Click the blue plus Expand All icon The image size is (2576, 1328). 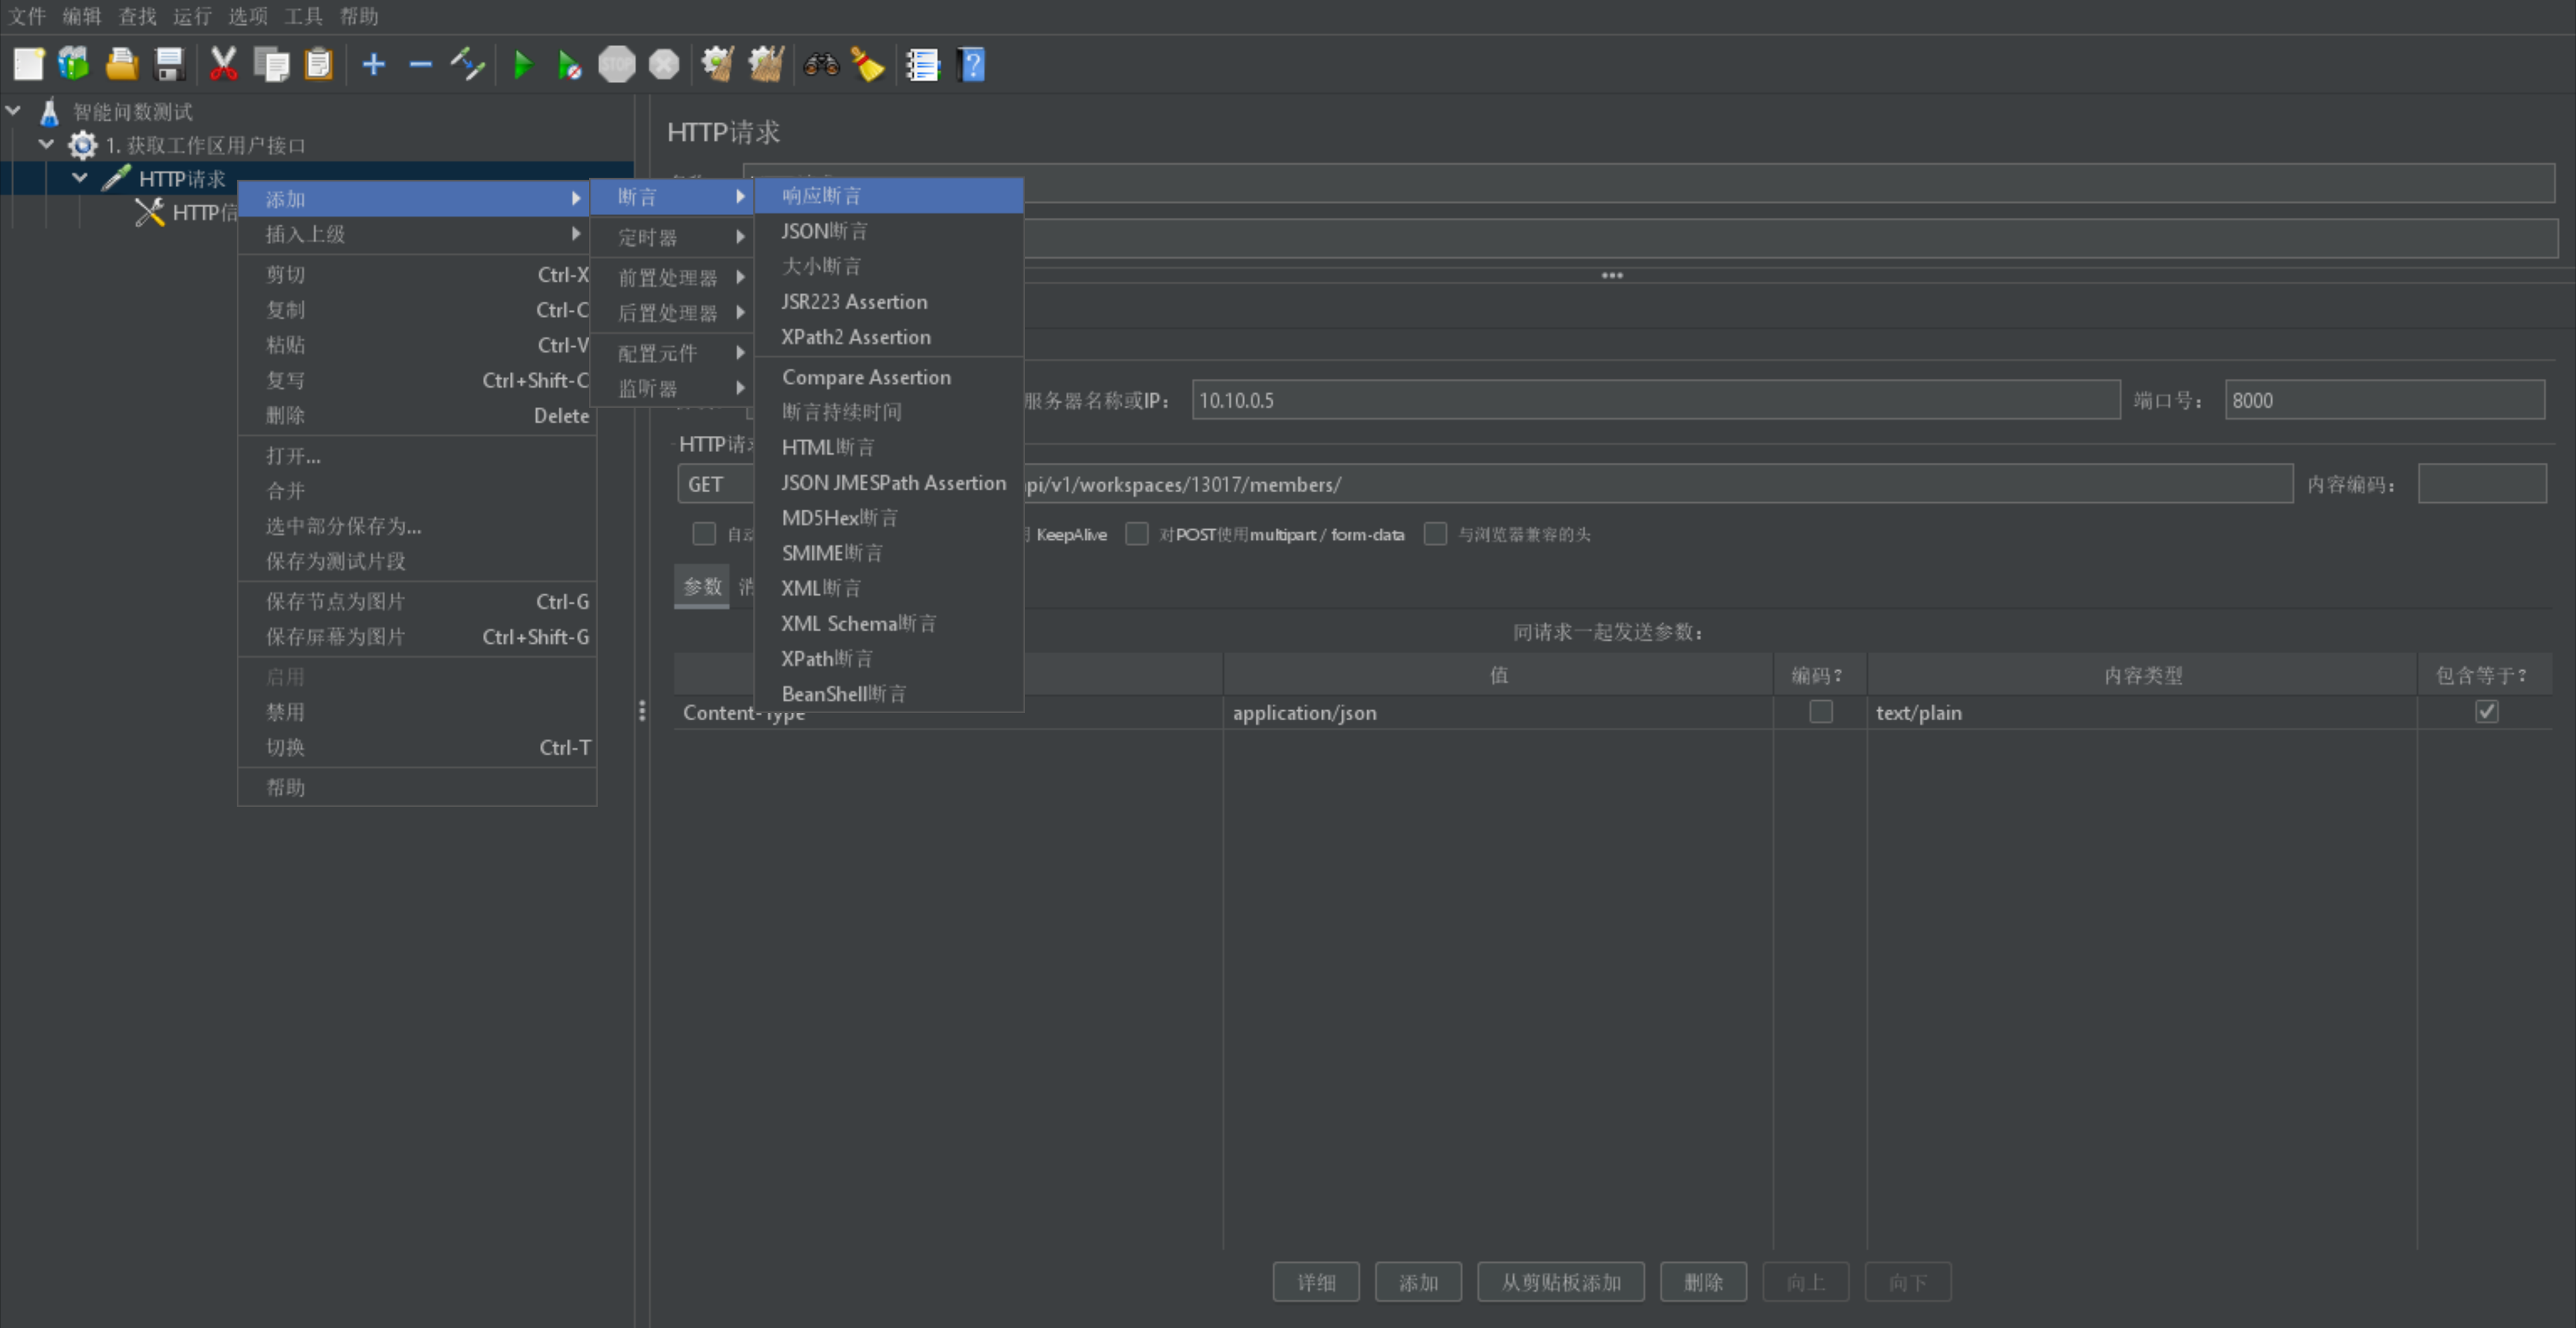pyautogui.click(x=373, y=65)
